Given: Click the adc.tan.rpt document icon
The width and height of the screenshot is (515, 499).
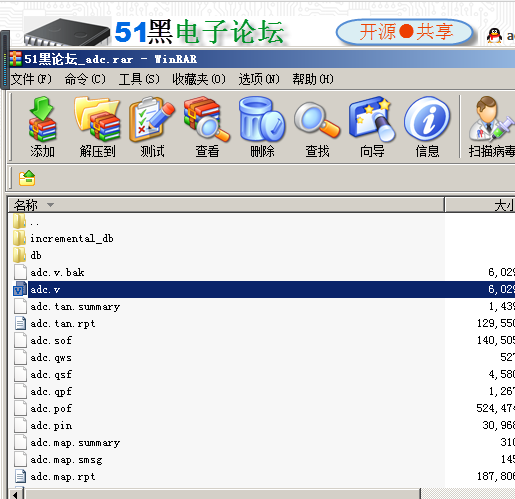Looking at the screenshot, I should click(x=20, y=323).
